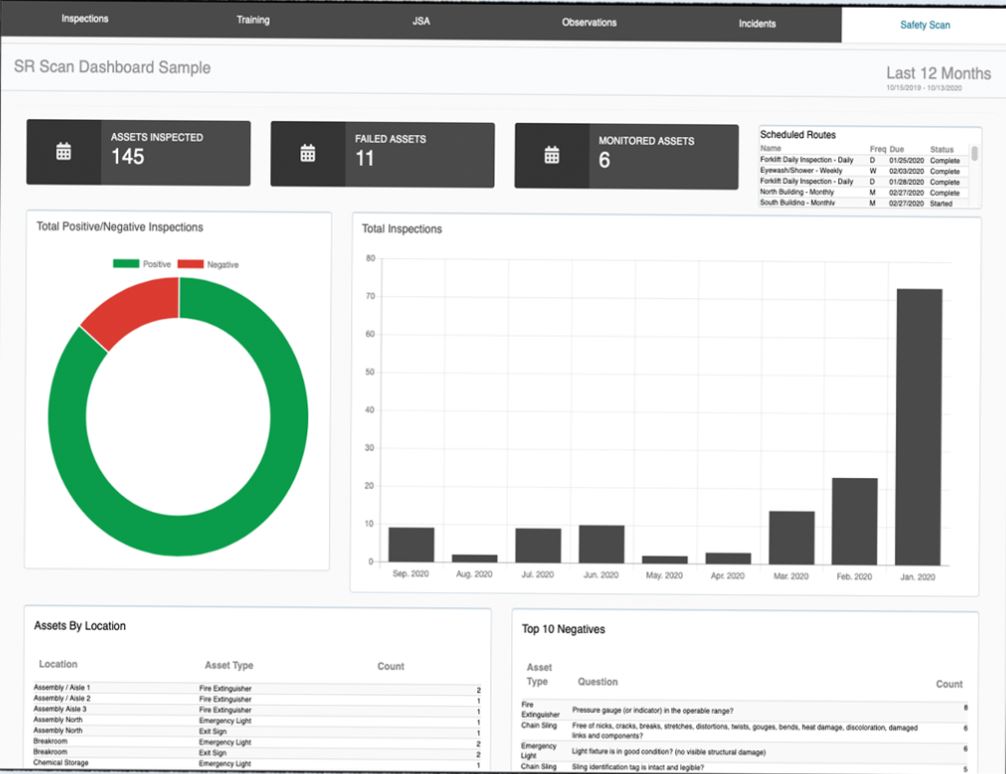Open the Monitored Assets 6 card
The height and width of the screenshot is (774, 1006).
[x=626, y=157]
